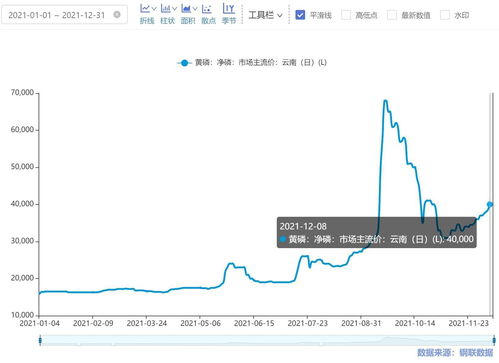Click the left handle of the range slider
Viewport: 499px width, 363px height.
click(x=40, y=340)
